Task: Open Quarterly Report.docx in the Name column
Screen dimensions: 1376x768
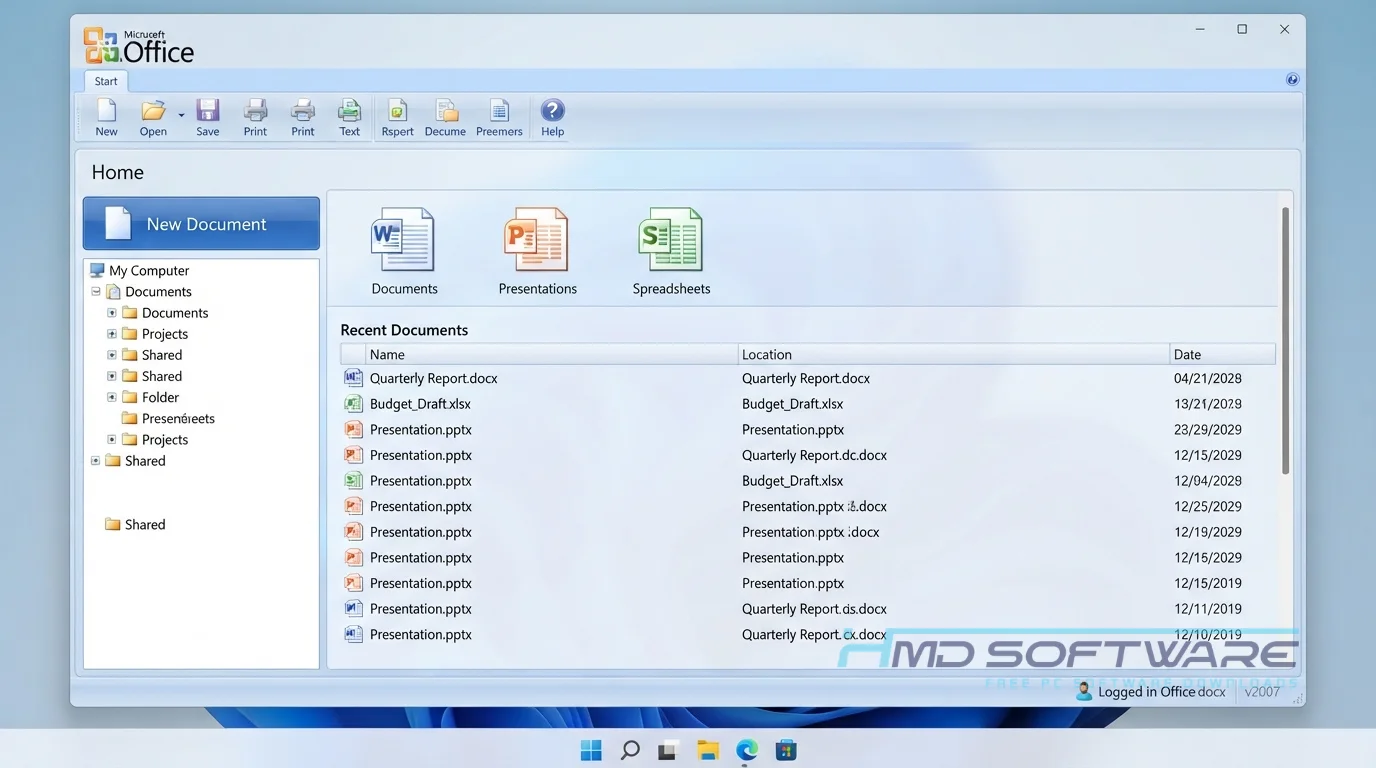Action: 433,378
